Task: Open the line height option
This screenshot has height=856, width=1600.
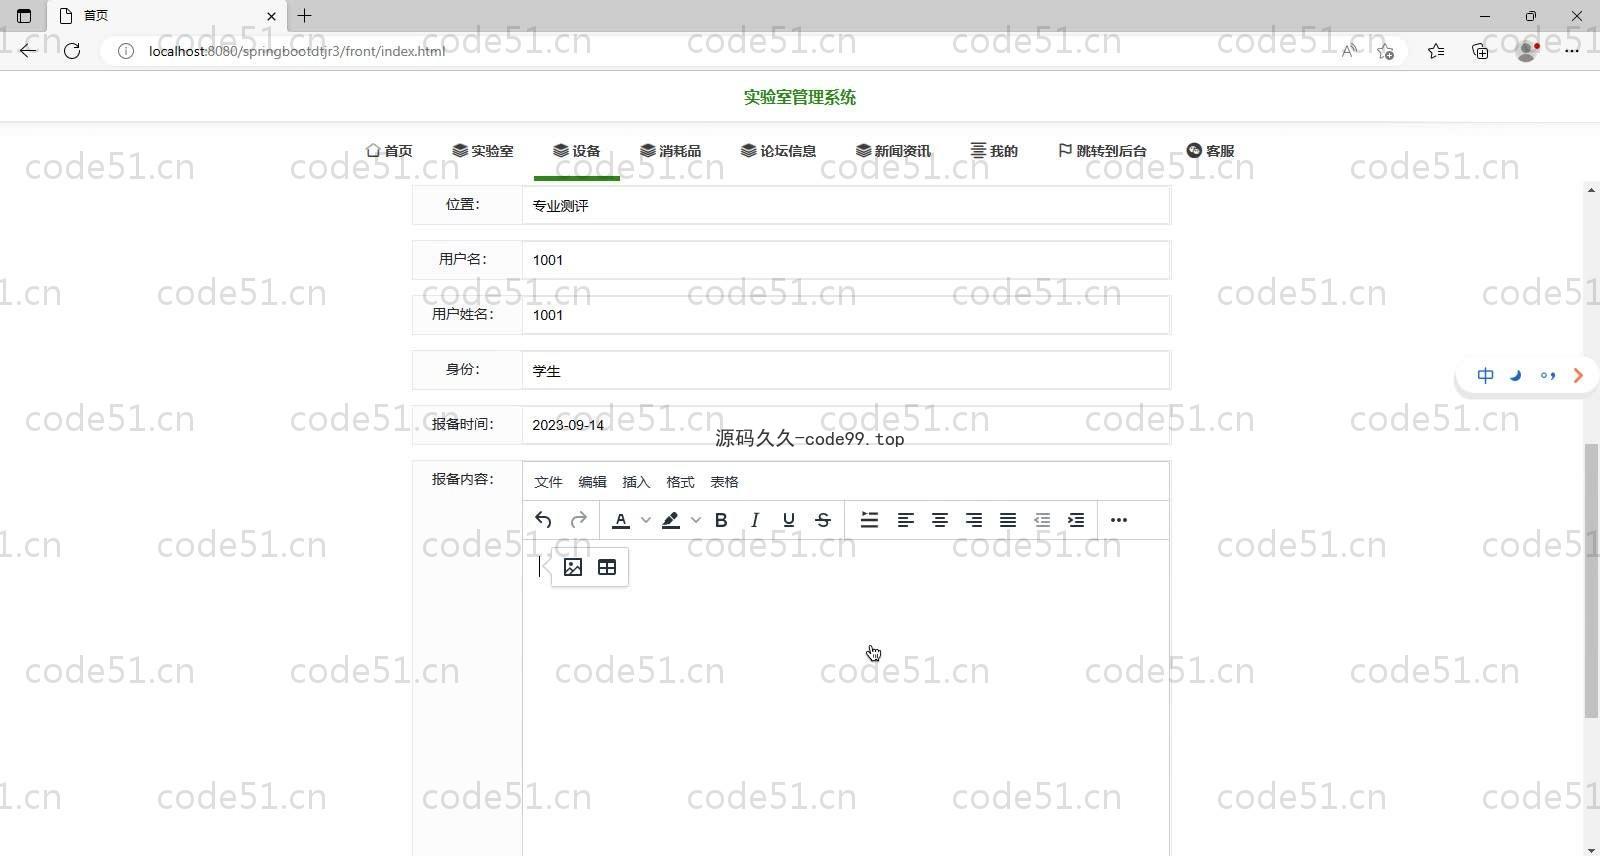Action: [870, 520]
